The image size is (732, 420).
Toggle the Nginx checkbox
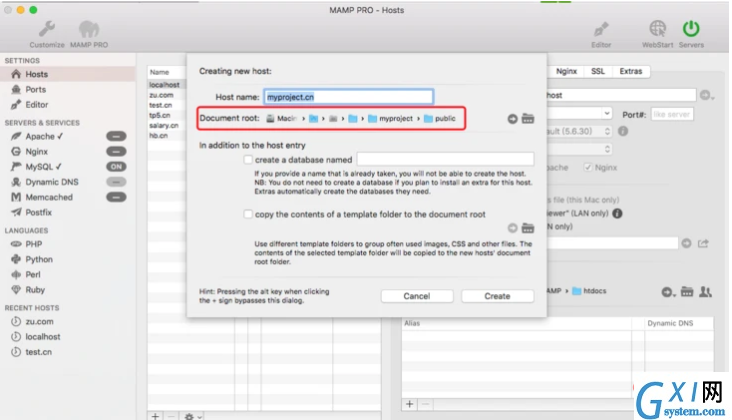click(588, 167)
